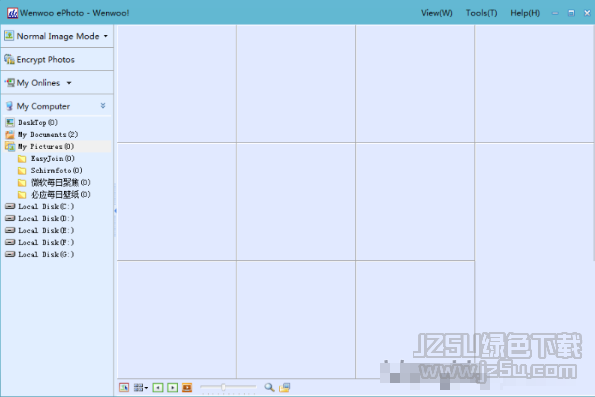The height and width of the screenshot is (397, 595).
Task: Open the View(W) menu
Action: [x=436, y=13]
